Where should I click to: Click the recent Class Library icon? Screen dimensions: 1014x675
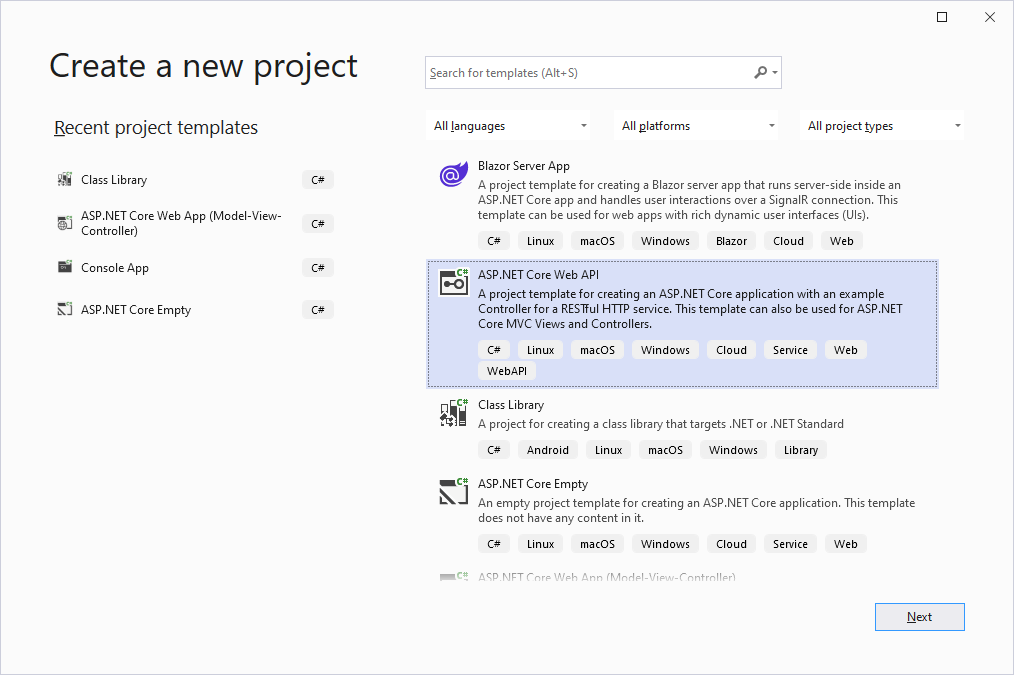(65, 180)
